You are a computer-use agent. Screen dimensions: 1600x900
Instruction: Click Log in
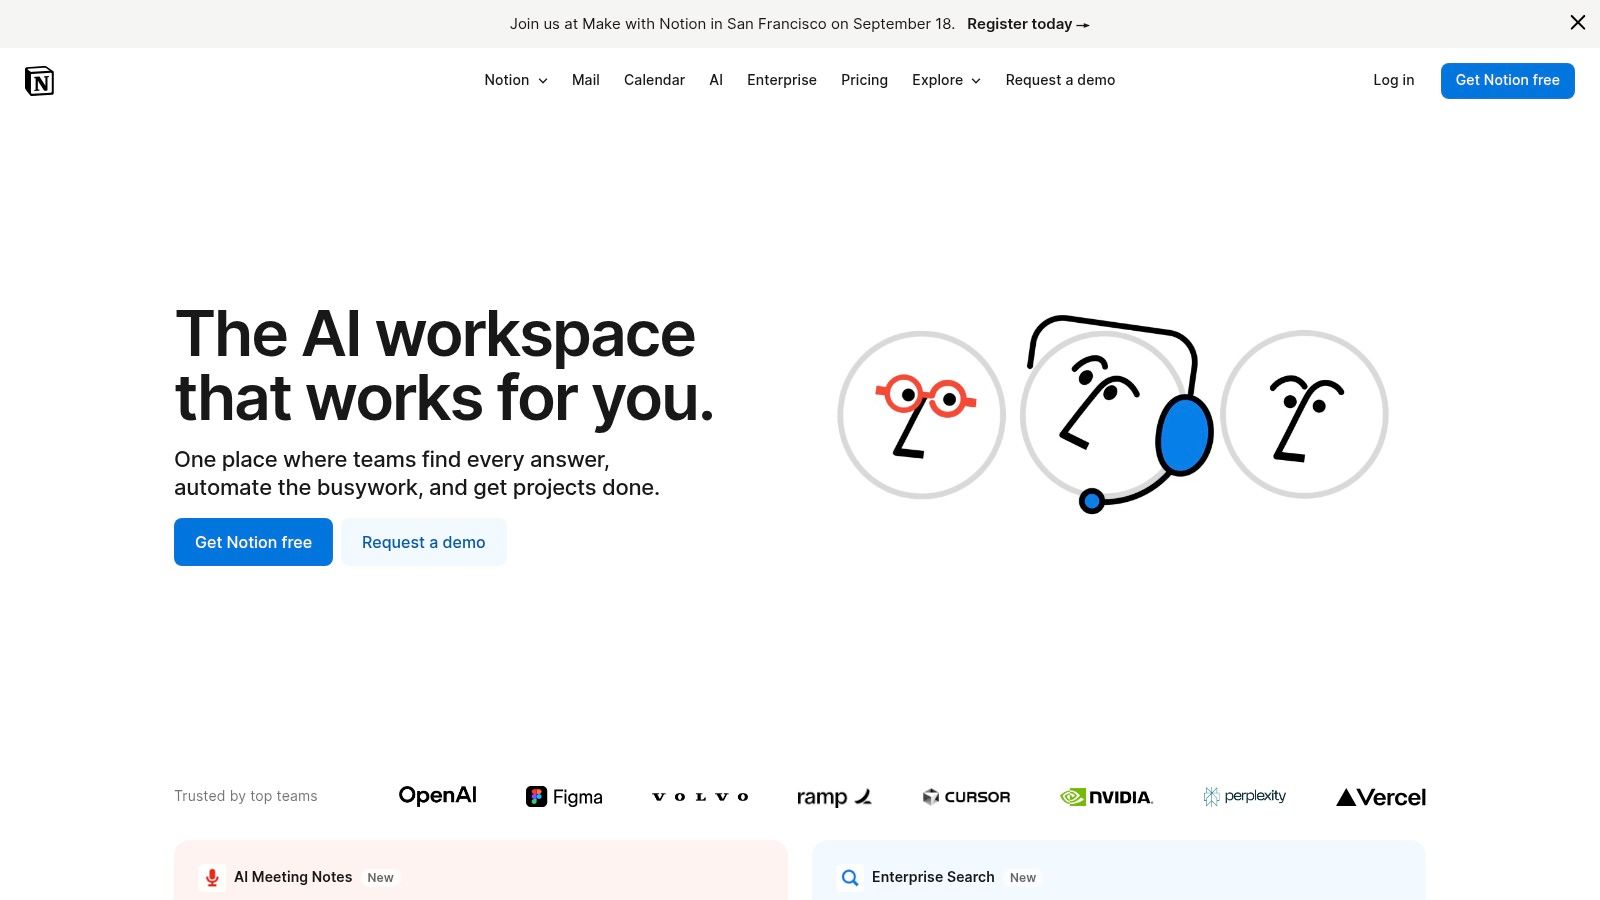[1393, 80]
